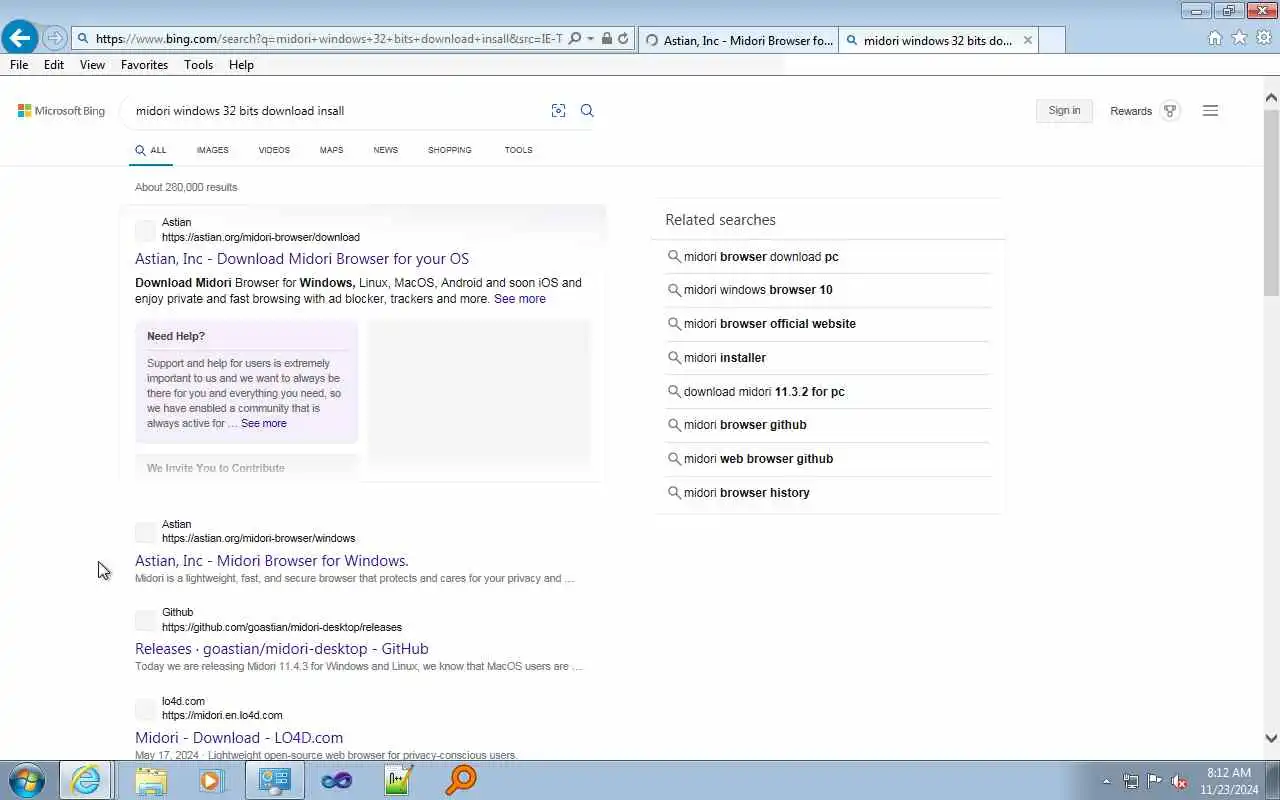Click the taskbar clock showing 8:12 AM
Screen dimensions: 1280x800
(1229, 781)
